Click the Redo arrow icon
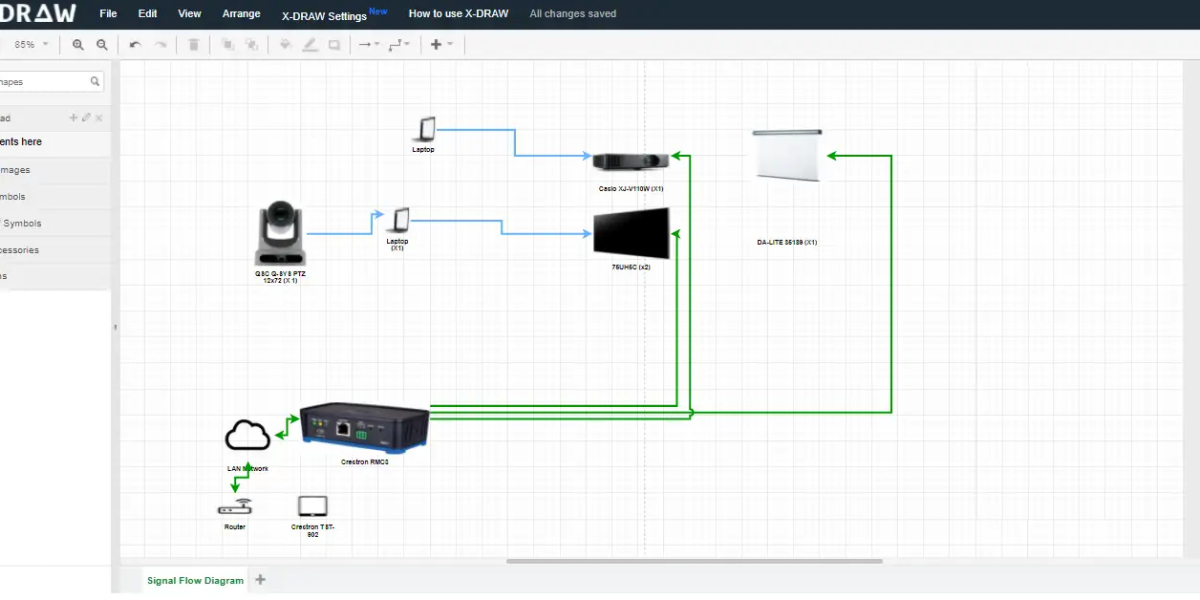Viewport: 1200px width, 600px height. click(x=160, y=45)
